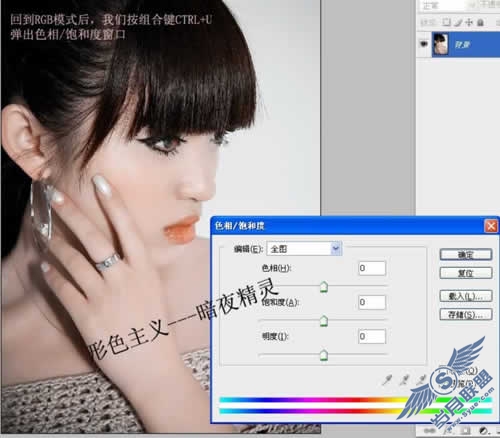
Task: Click lock image pixels brush icon
Action: pyautogui.click(x=458, y=22)
